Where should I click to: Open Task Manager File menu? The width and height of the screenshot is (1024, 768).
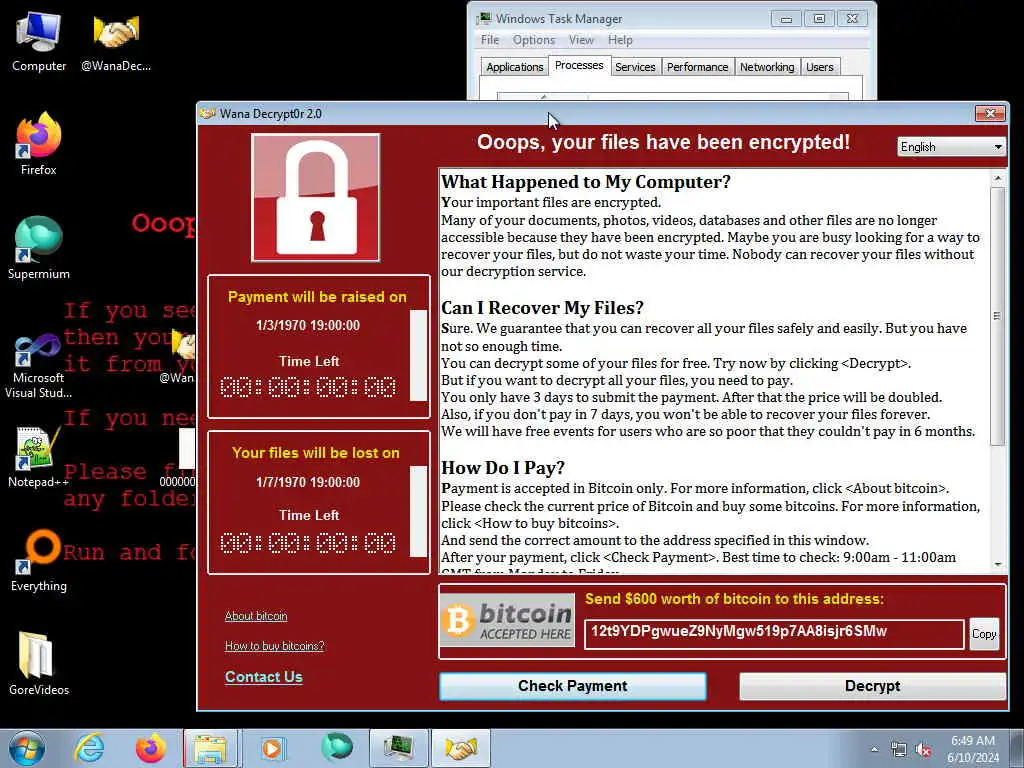point(490,40)
